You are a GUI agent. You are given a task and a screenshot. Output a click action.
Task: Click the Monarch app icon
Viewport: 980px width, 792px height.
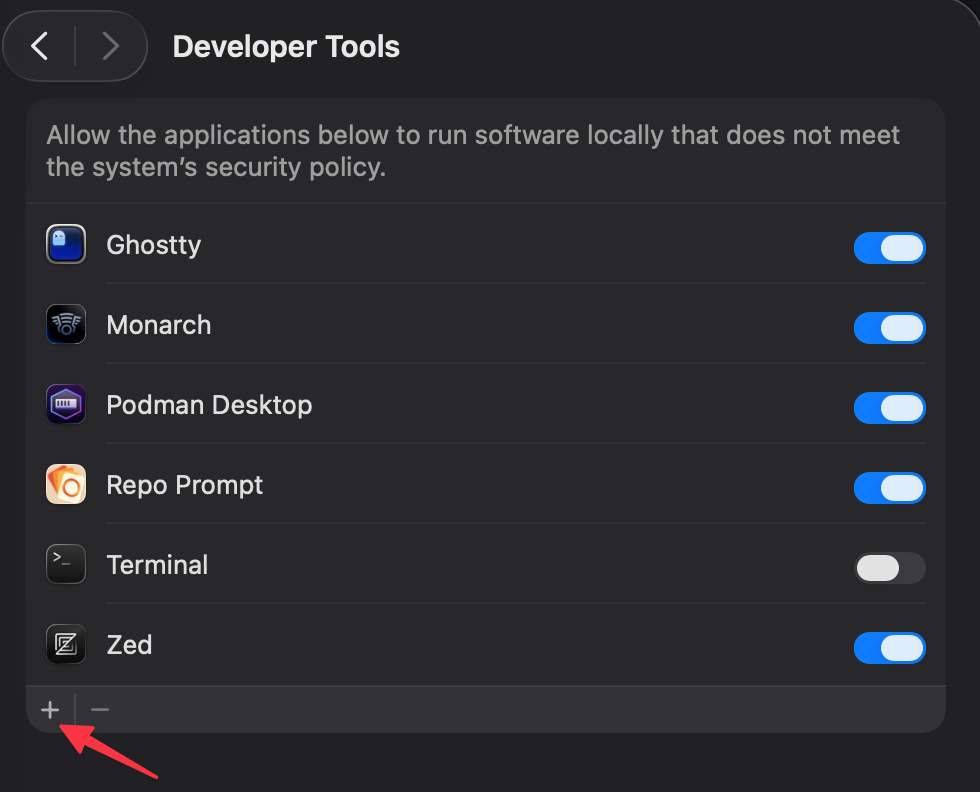pyautogui.click(x=66, y=325)
